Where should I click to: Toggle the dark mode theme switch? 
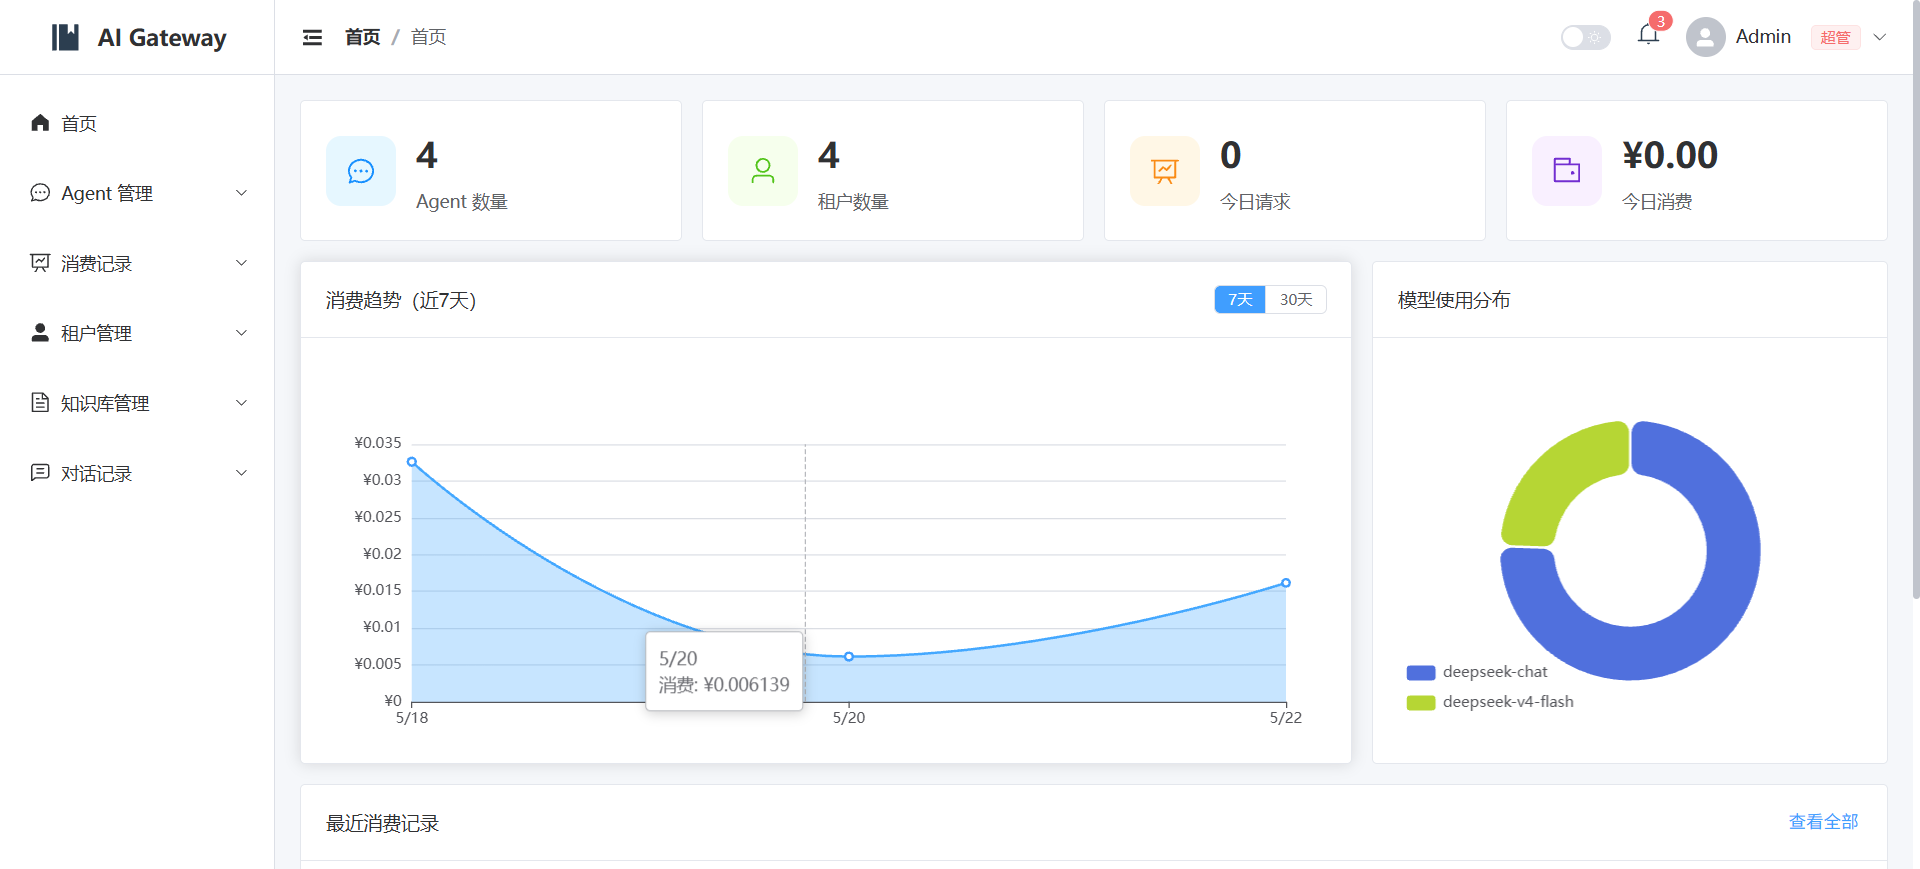[1585, 37]
